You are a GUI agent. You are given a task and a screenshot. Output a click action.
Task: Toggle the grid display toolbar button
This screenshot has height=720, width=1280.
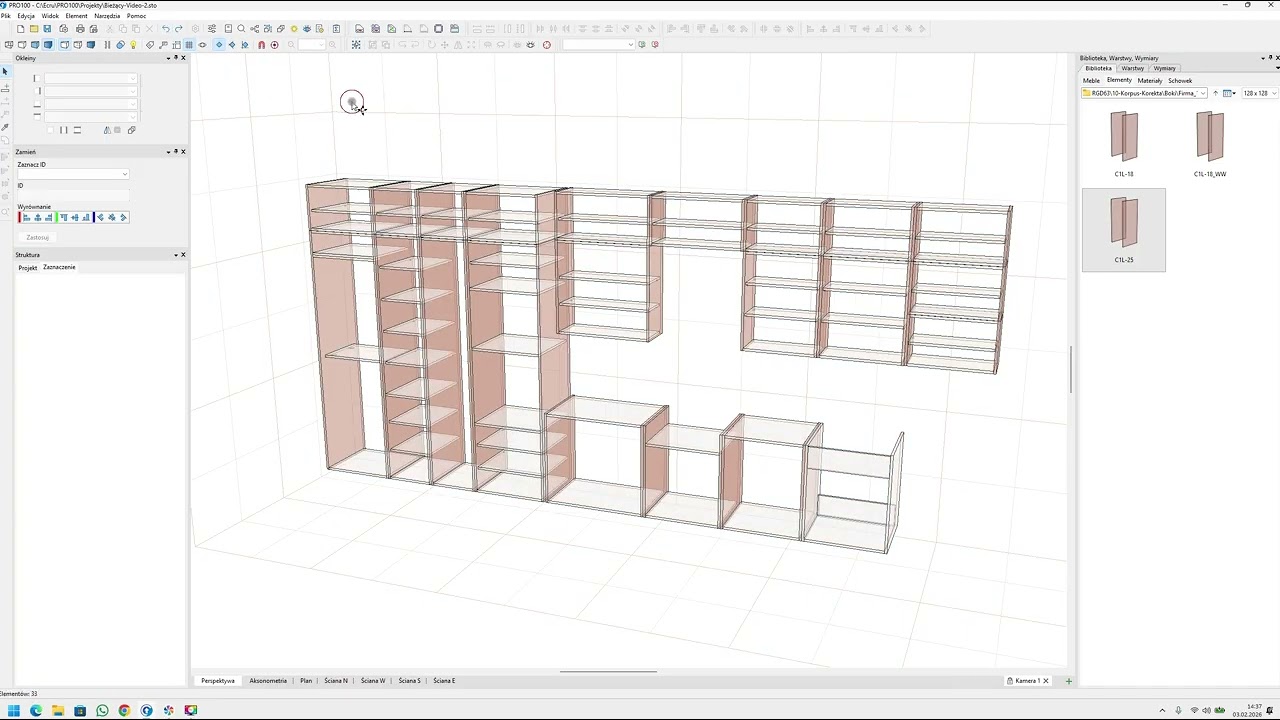coord(189,45)
